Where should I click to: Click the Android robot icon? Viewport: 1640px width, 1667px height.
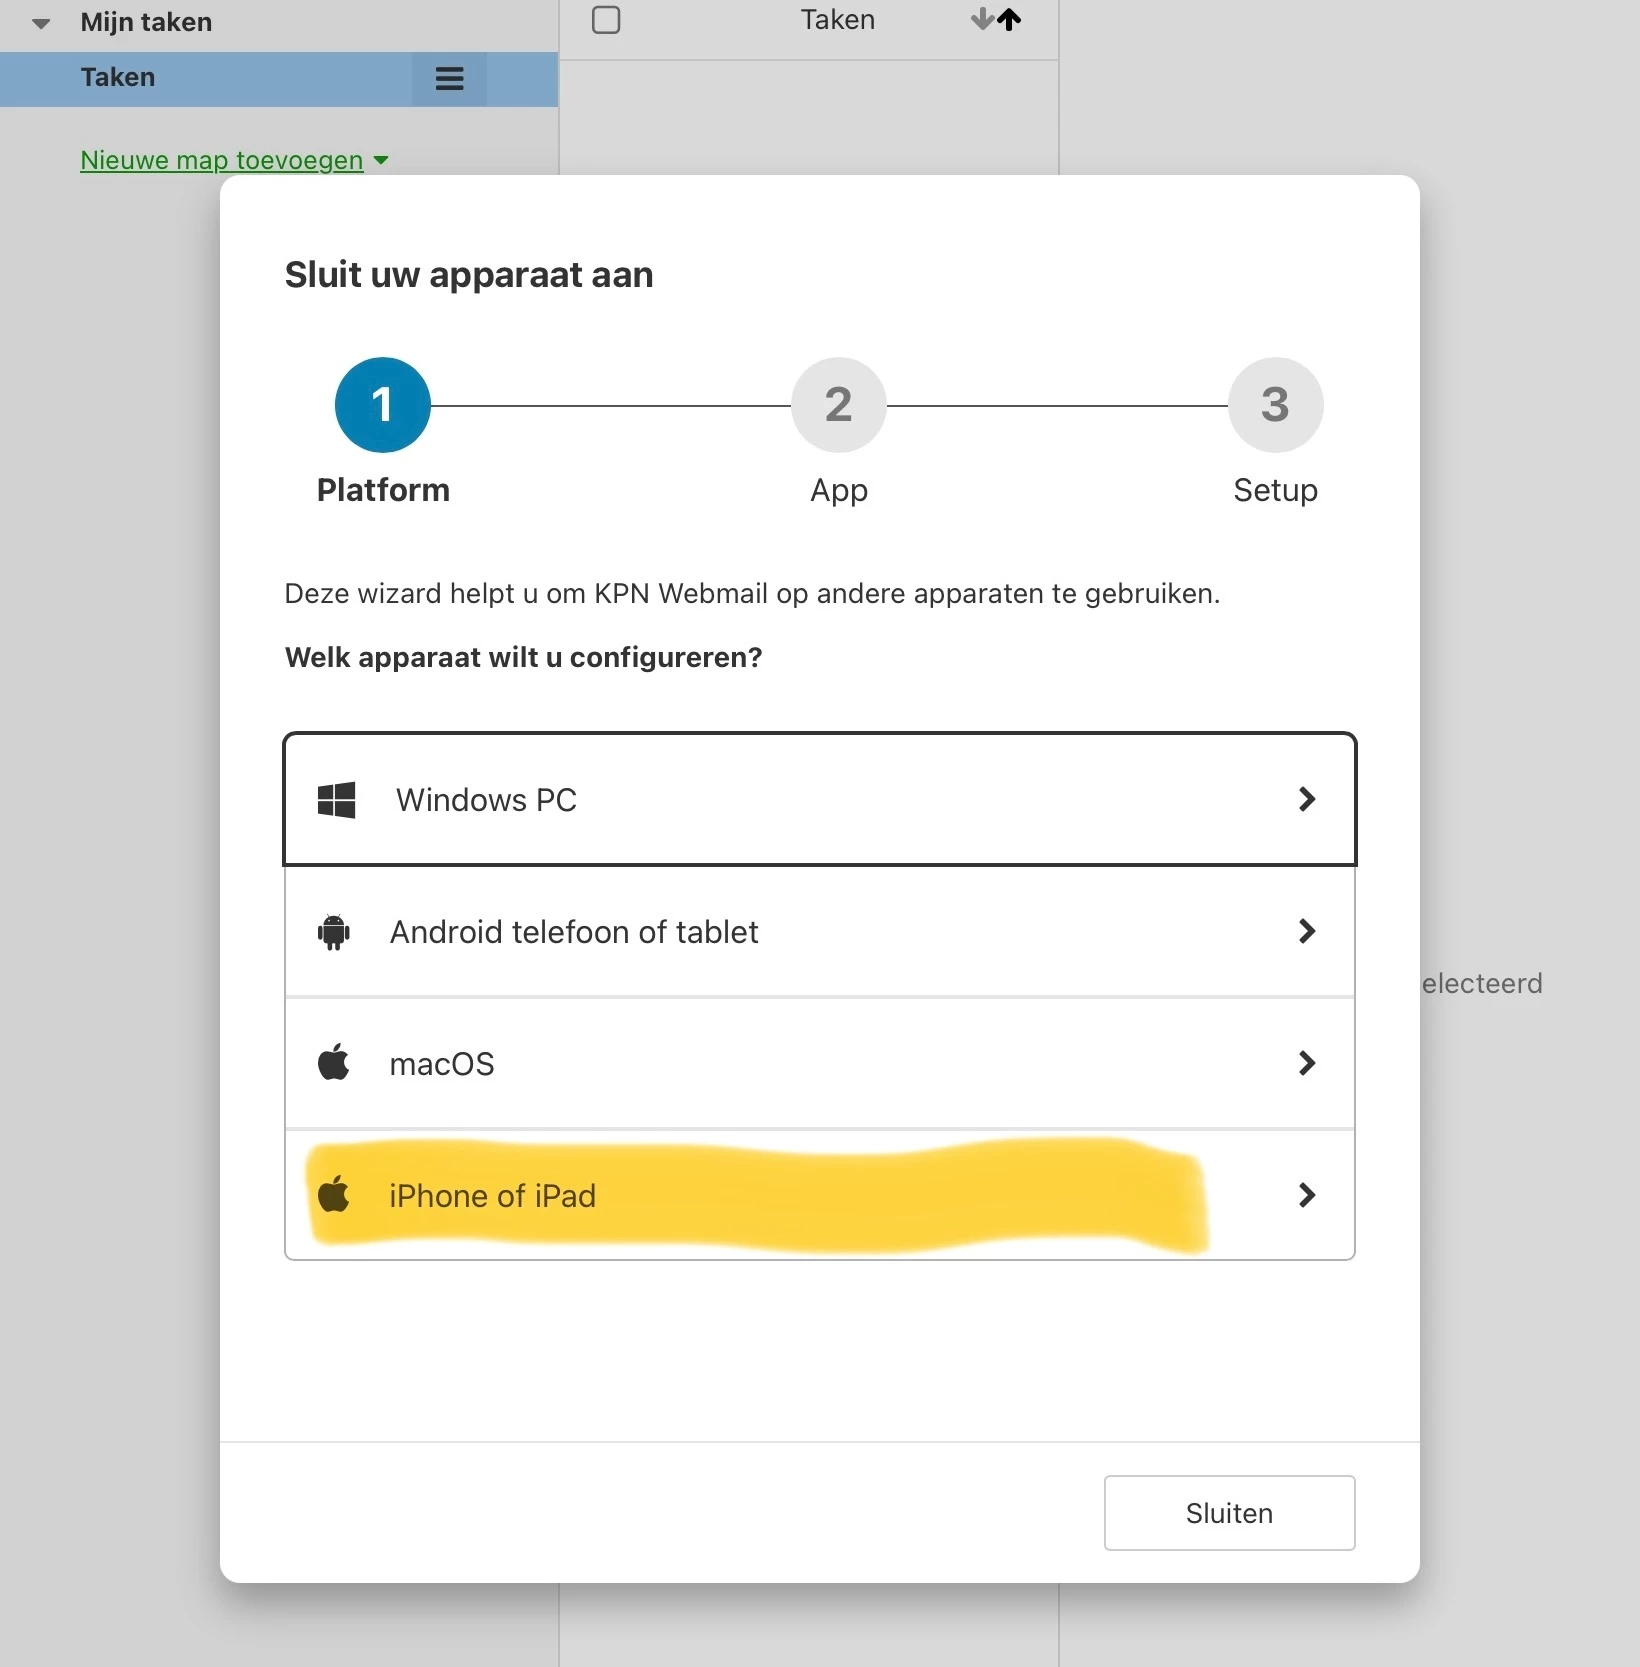click(333, 932)
